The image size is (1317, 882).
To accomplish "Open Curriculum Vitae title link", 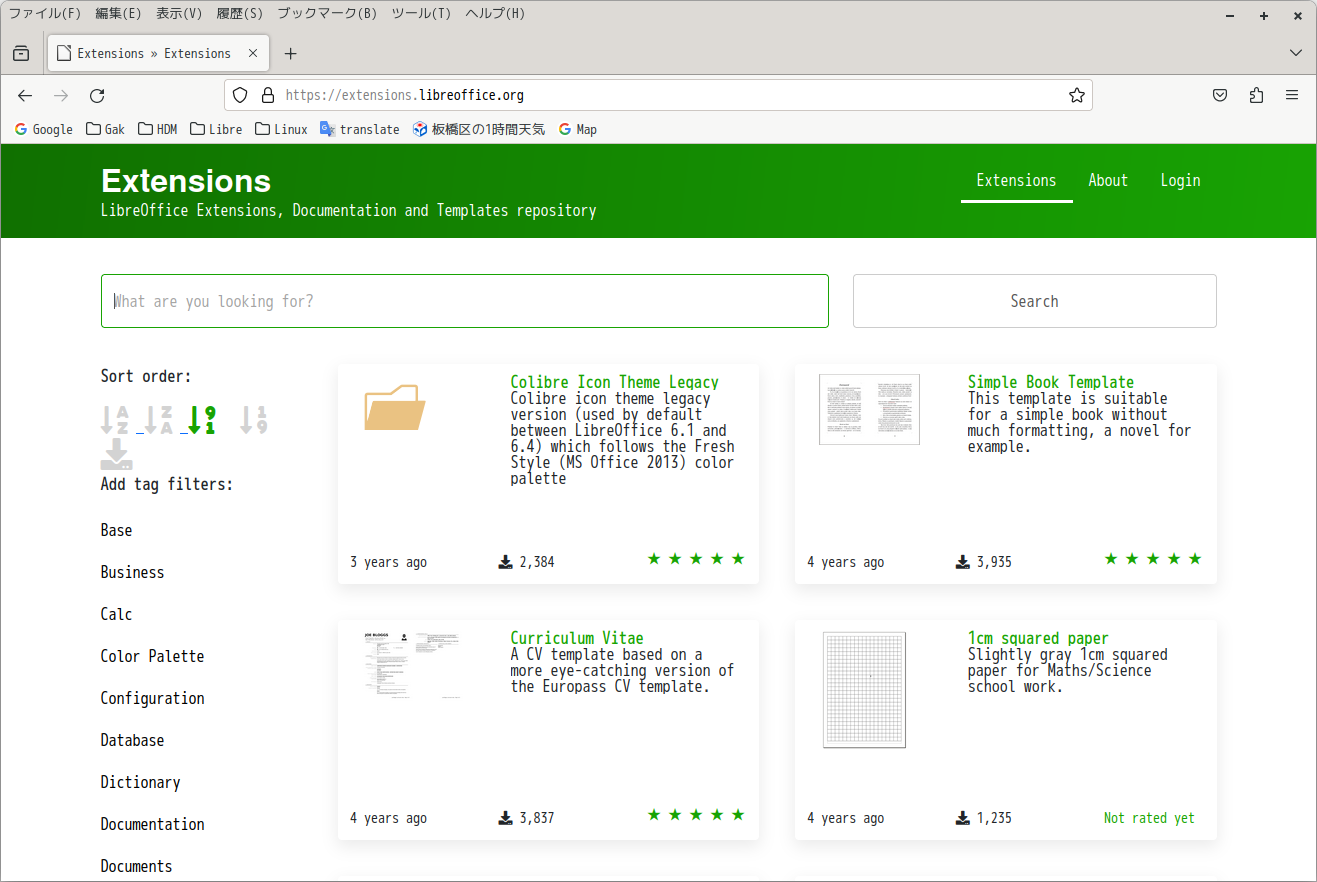I will tap(577, 638).
